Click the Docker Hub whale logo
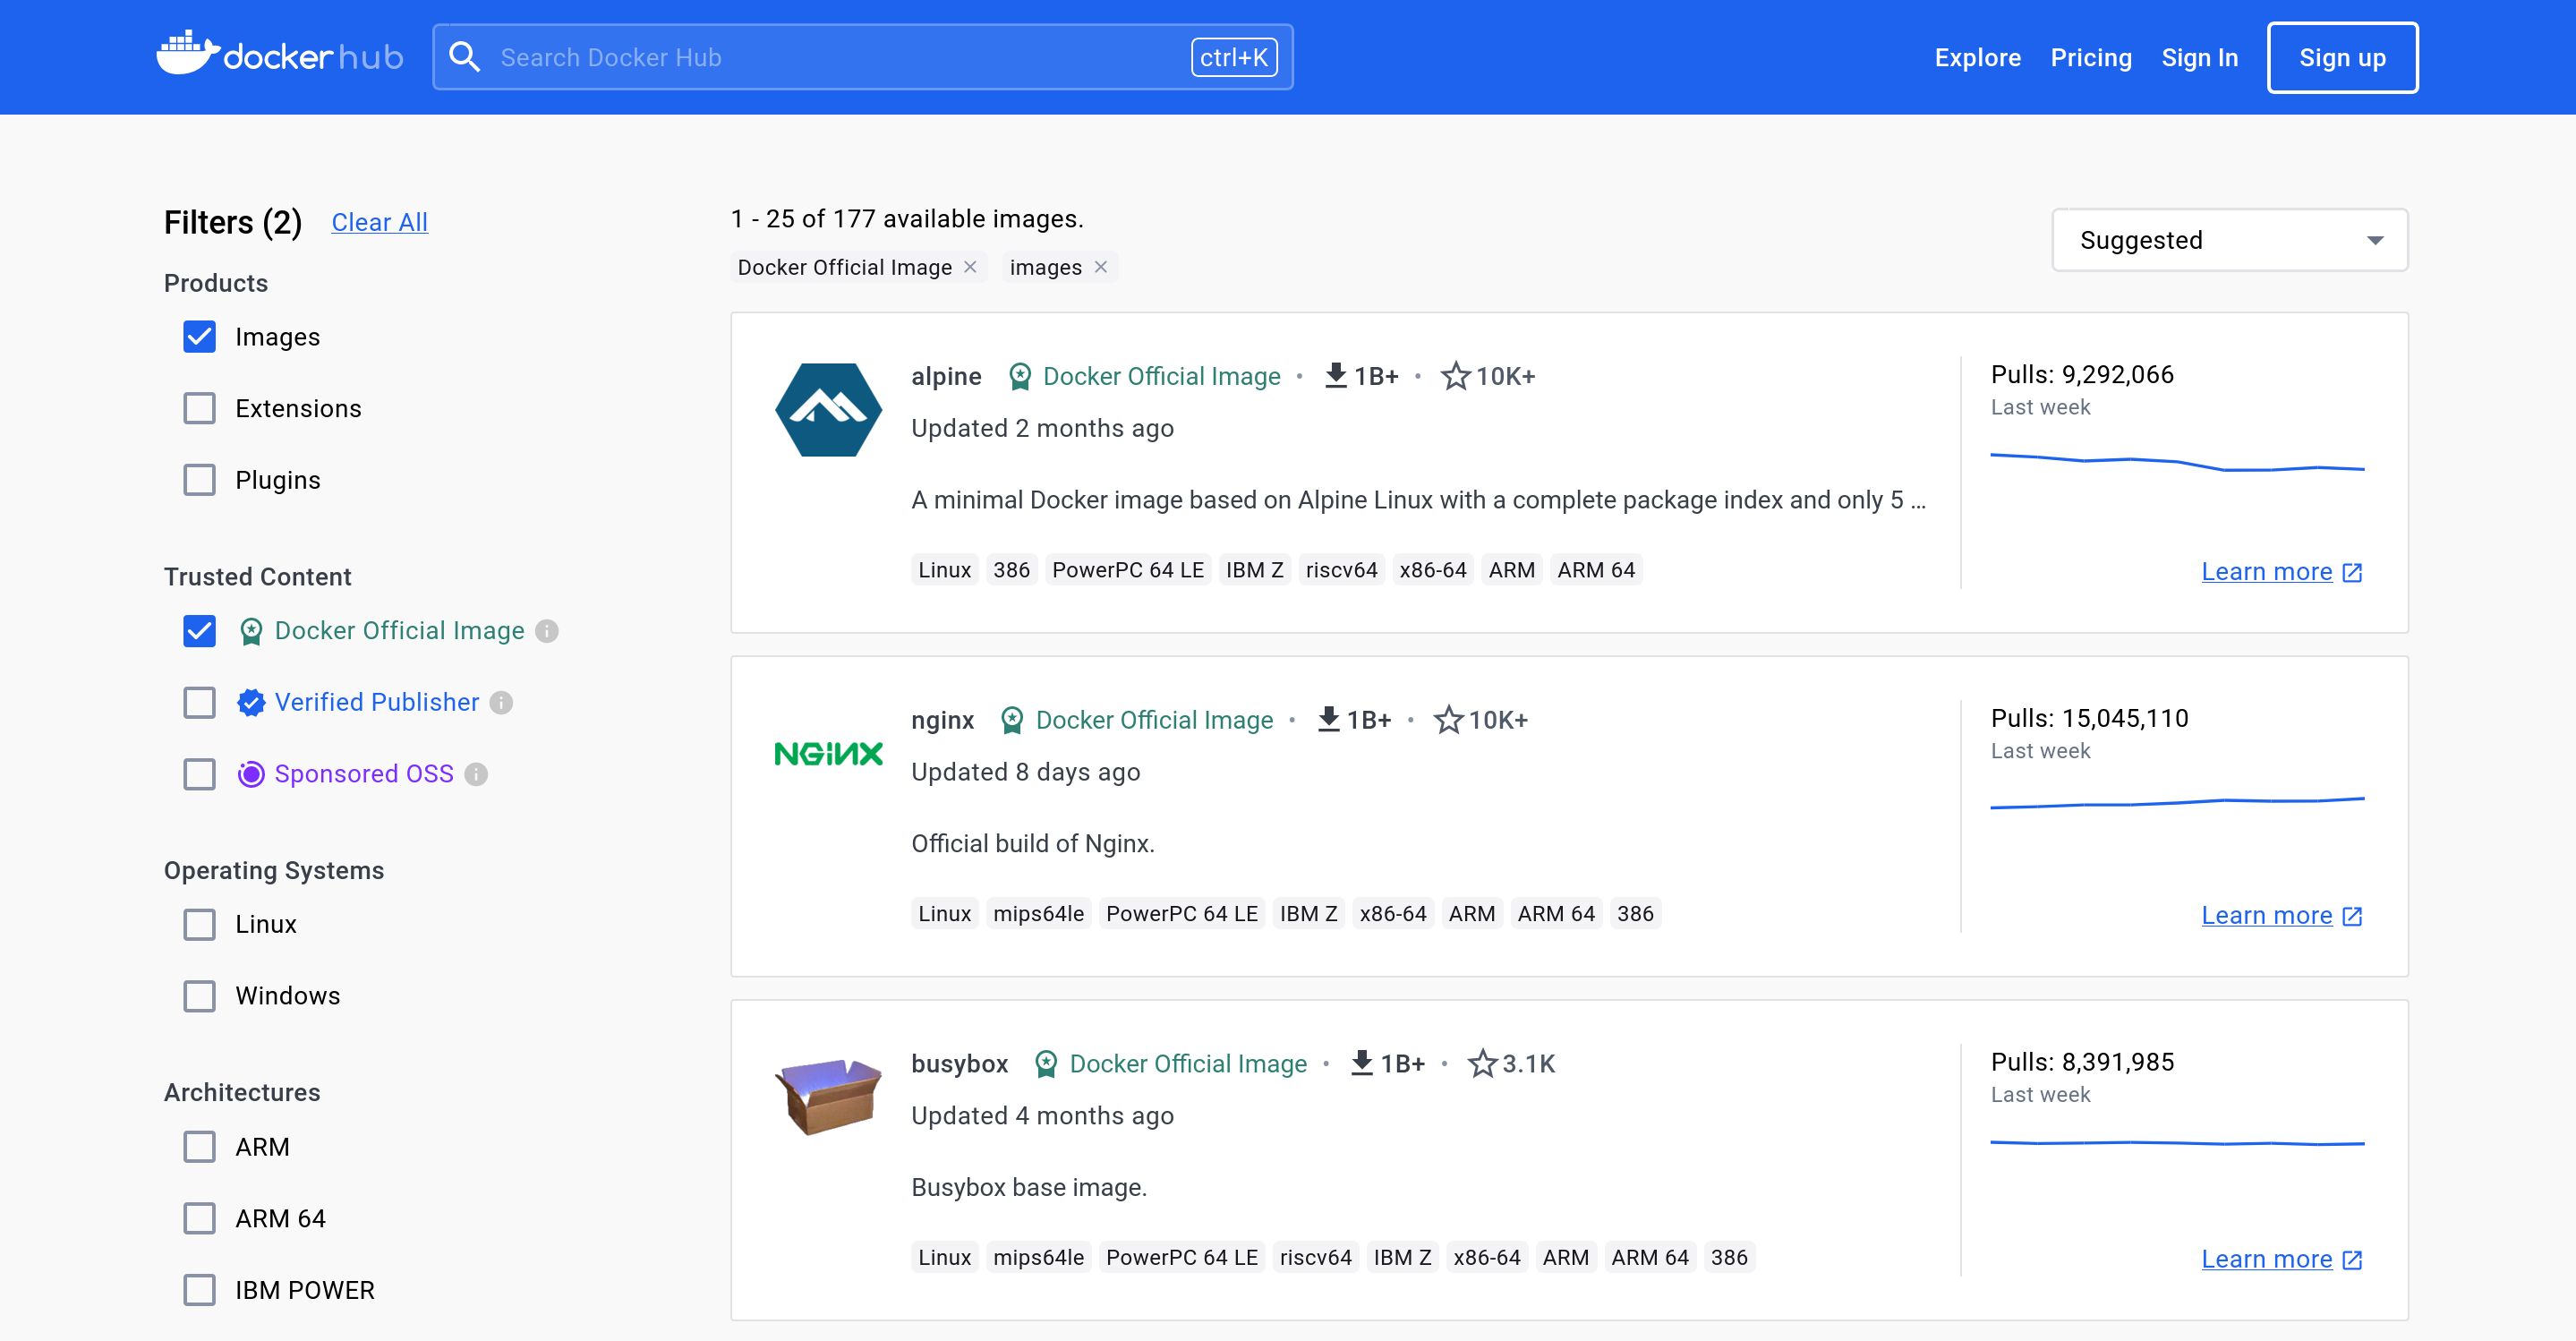The width and height of the screenshot is (2576, 1341). point(187,54)
